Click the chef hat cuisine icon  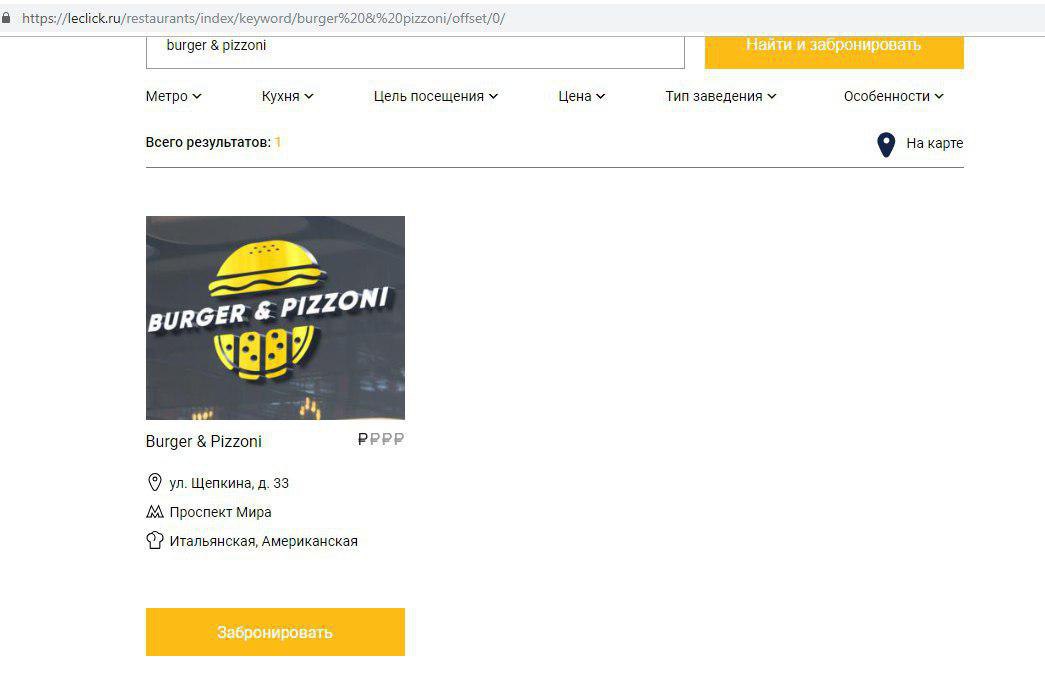point(155,540)
